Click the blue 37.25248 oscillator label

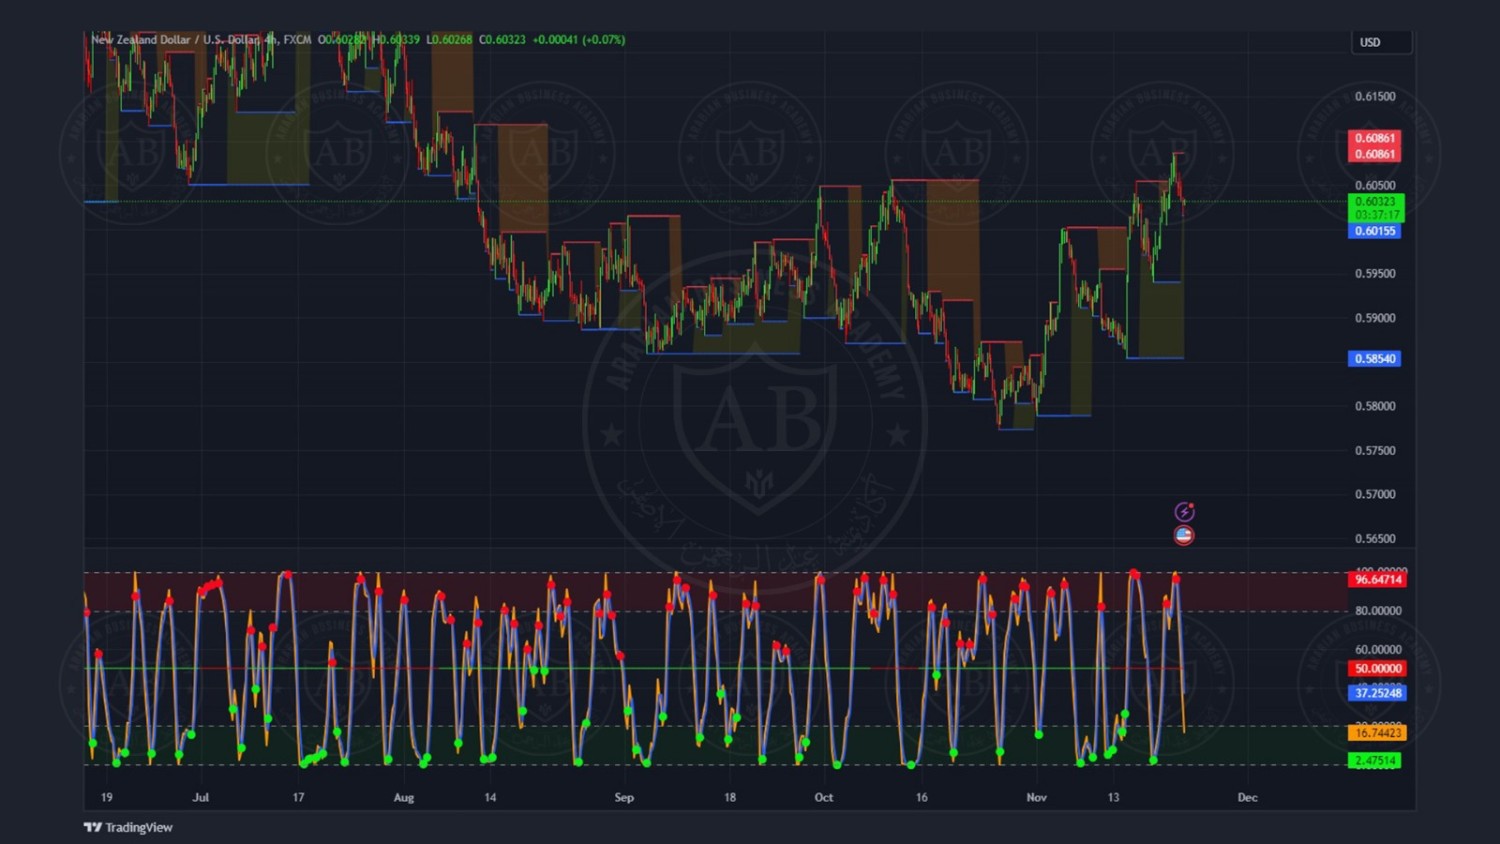1377,693
